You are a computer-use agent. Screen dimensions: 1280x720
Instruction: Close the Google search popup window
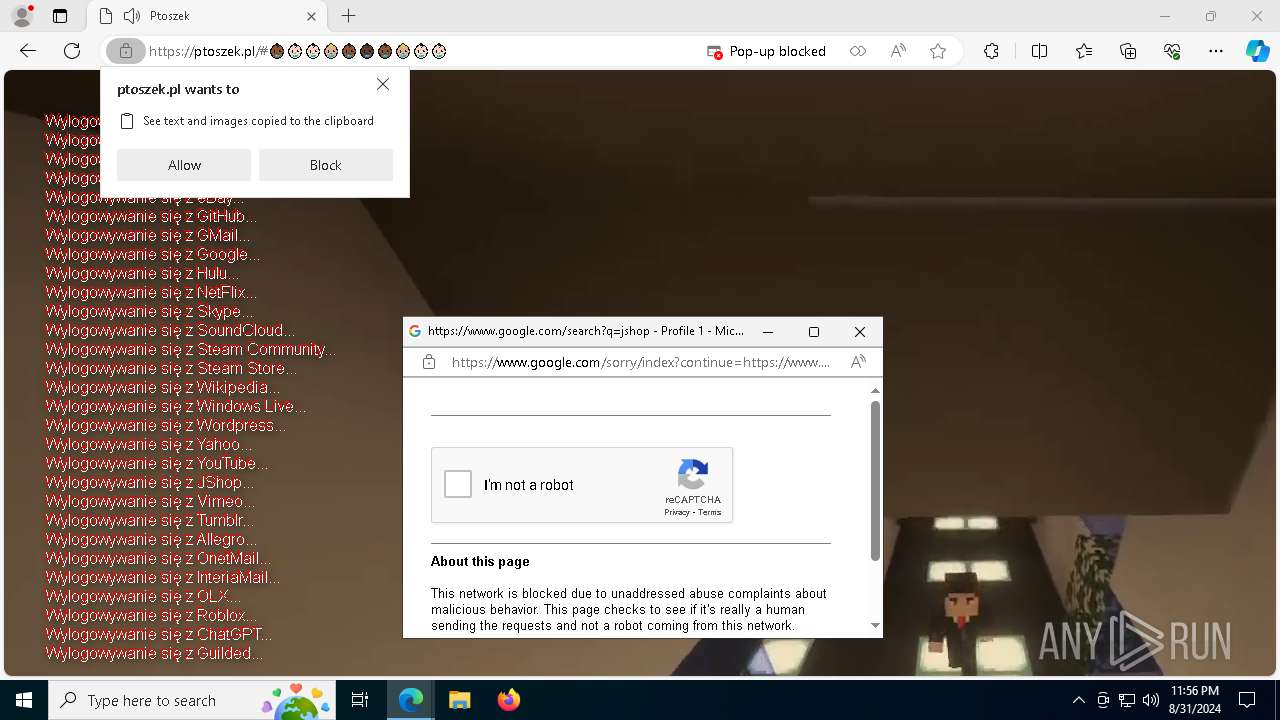click(x=860, y=332)
